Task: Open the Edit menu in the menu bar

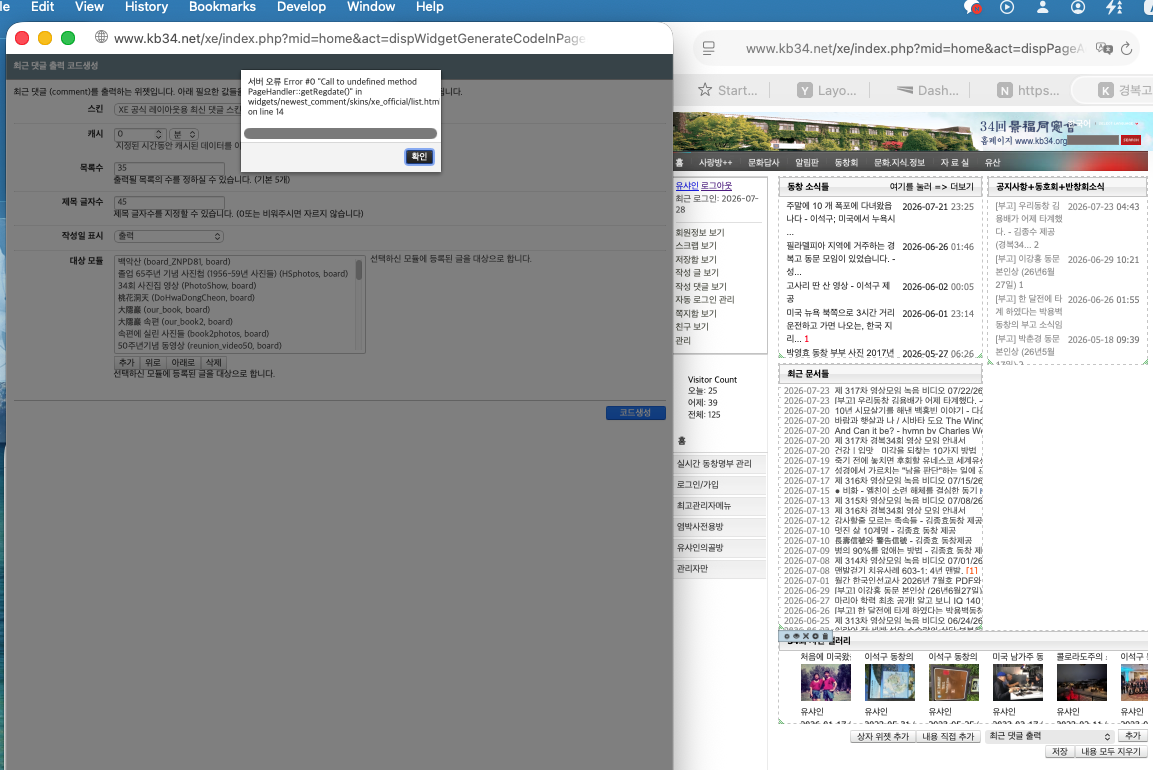Action: (x=42, y=7)
